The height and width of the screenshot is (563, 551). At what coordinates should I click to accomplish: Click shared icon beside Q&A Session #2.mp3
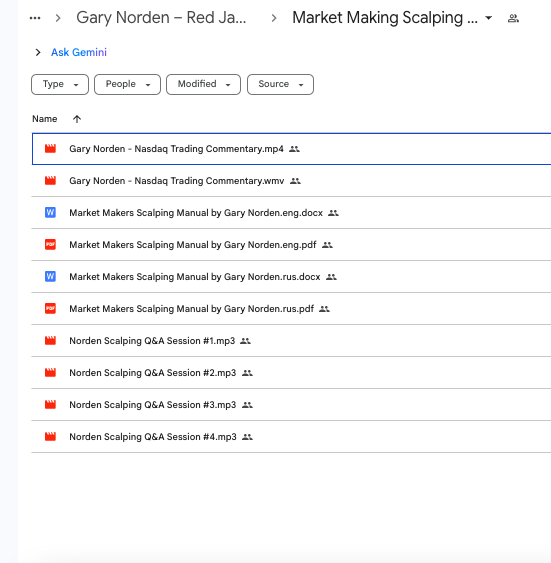coord(247,373)
